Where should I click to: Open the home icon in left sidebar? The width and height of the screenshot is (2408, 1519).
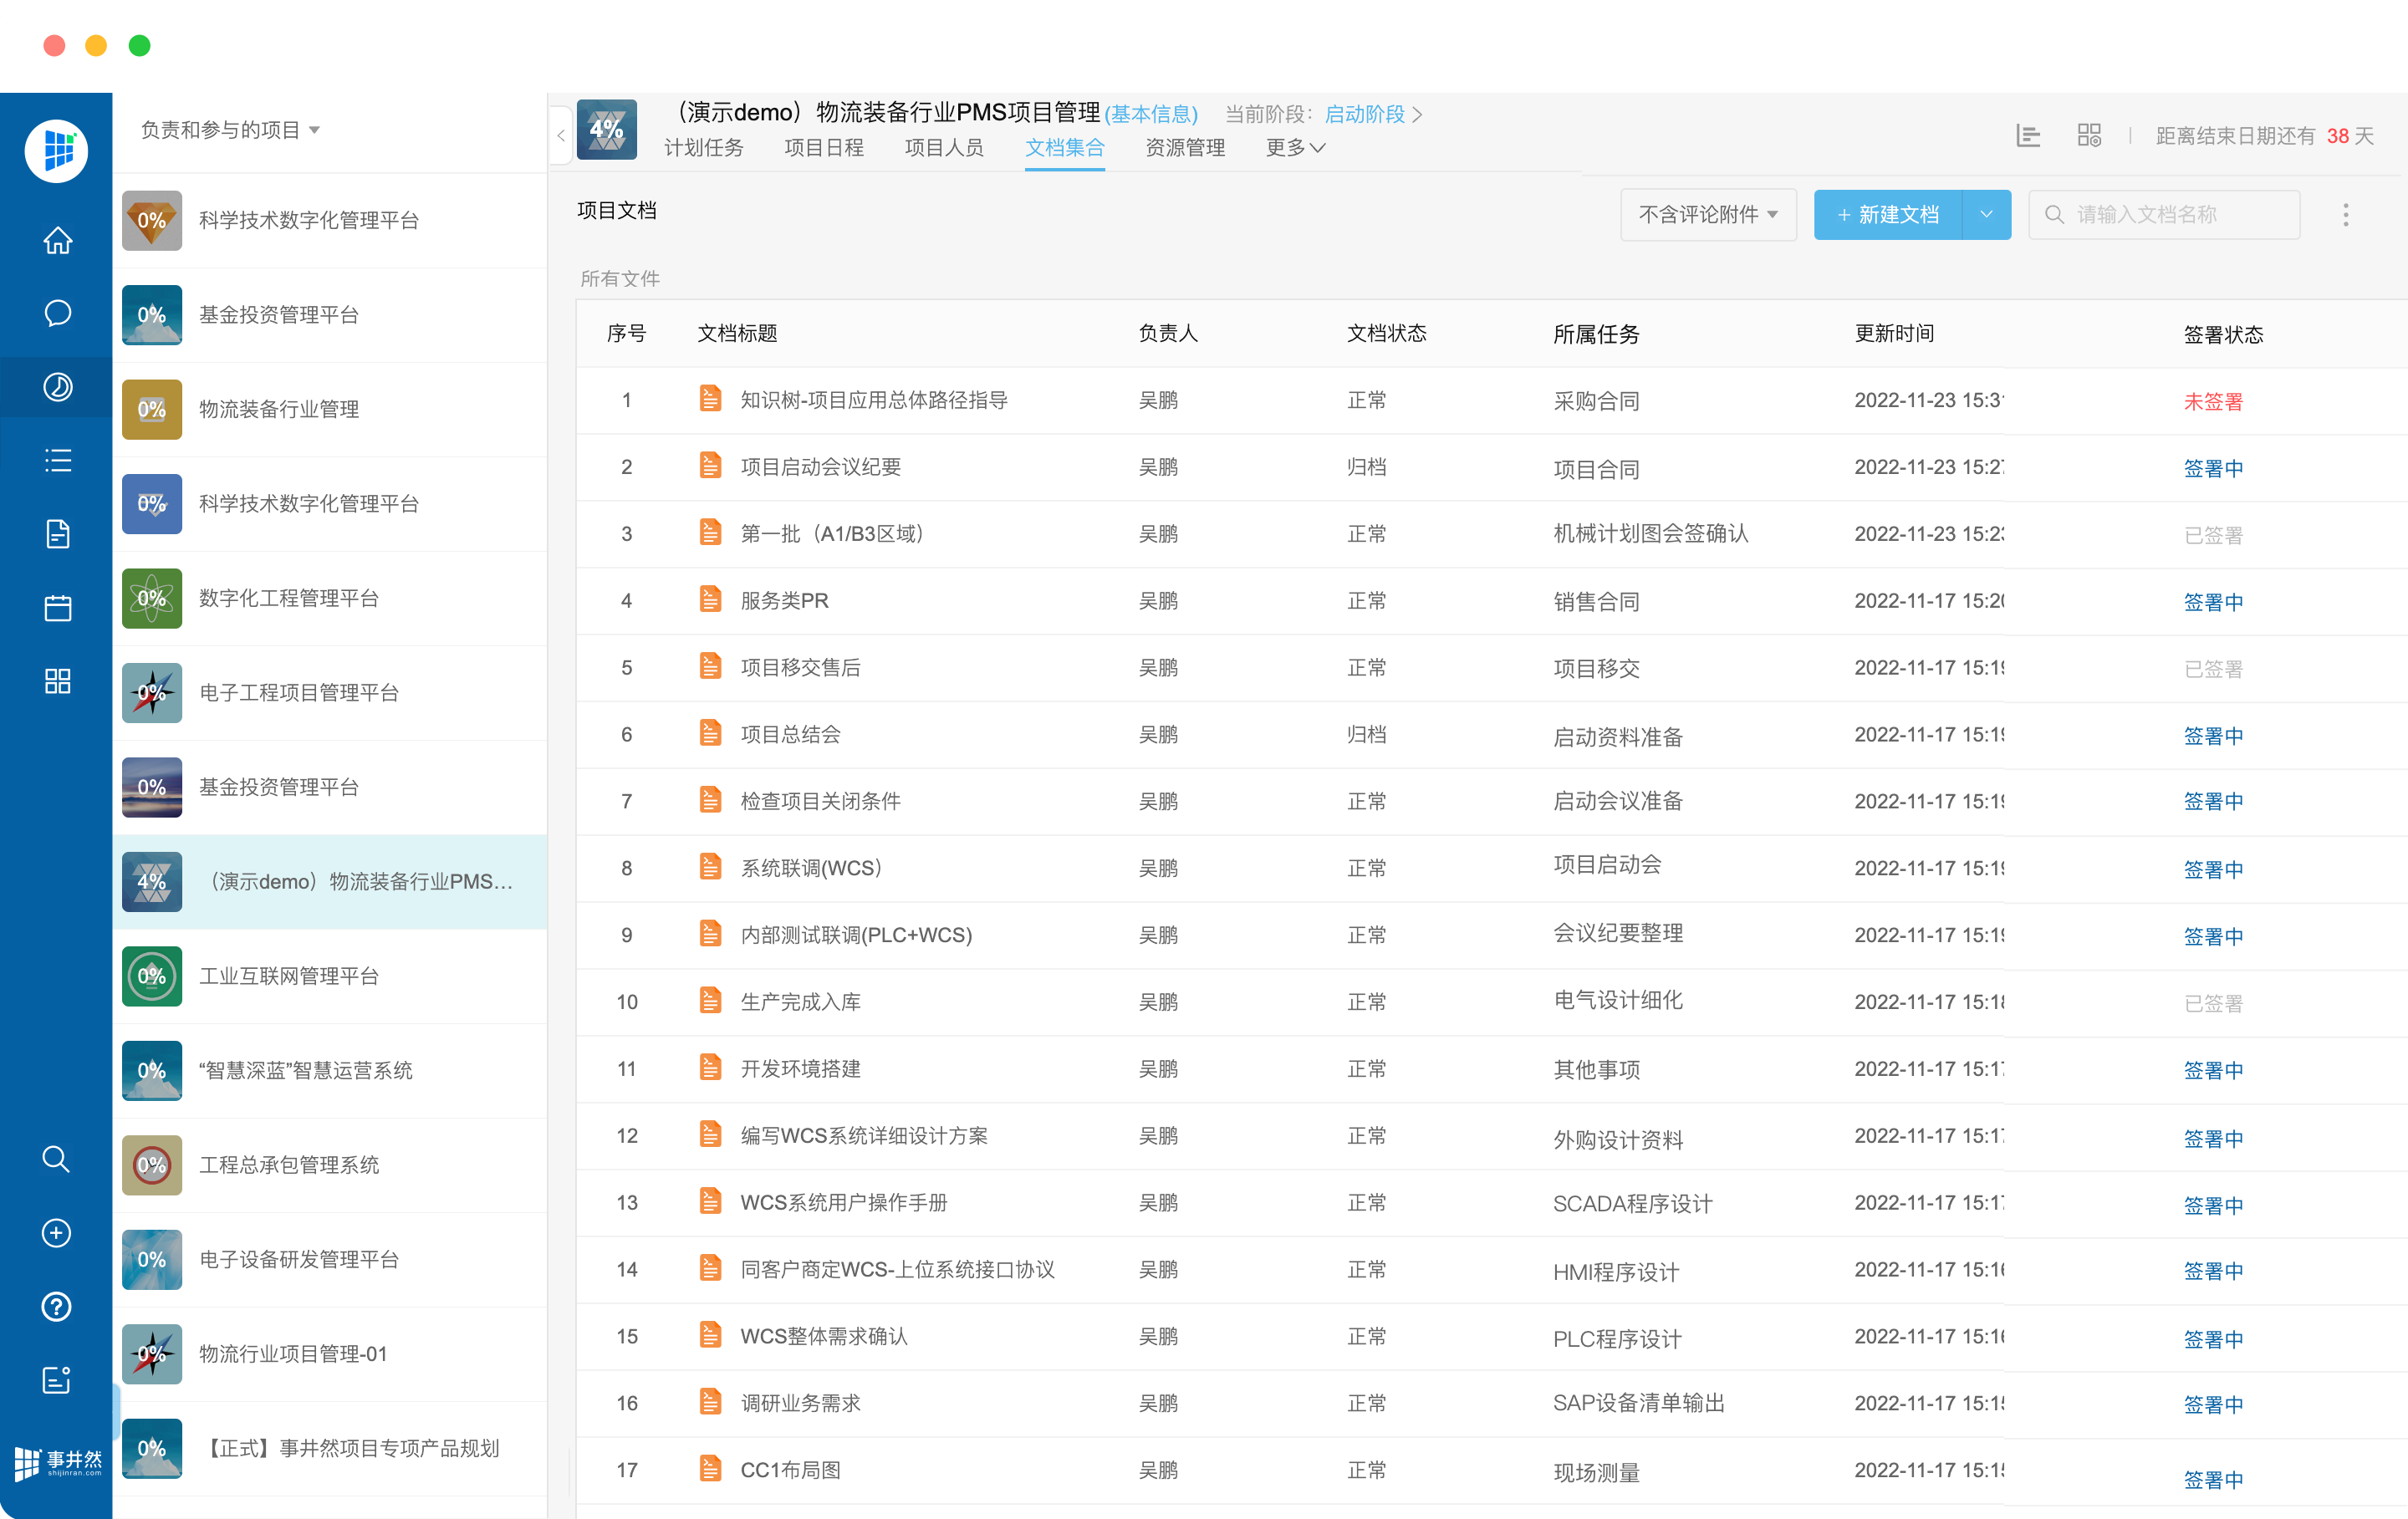[57, 241]
